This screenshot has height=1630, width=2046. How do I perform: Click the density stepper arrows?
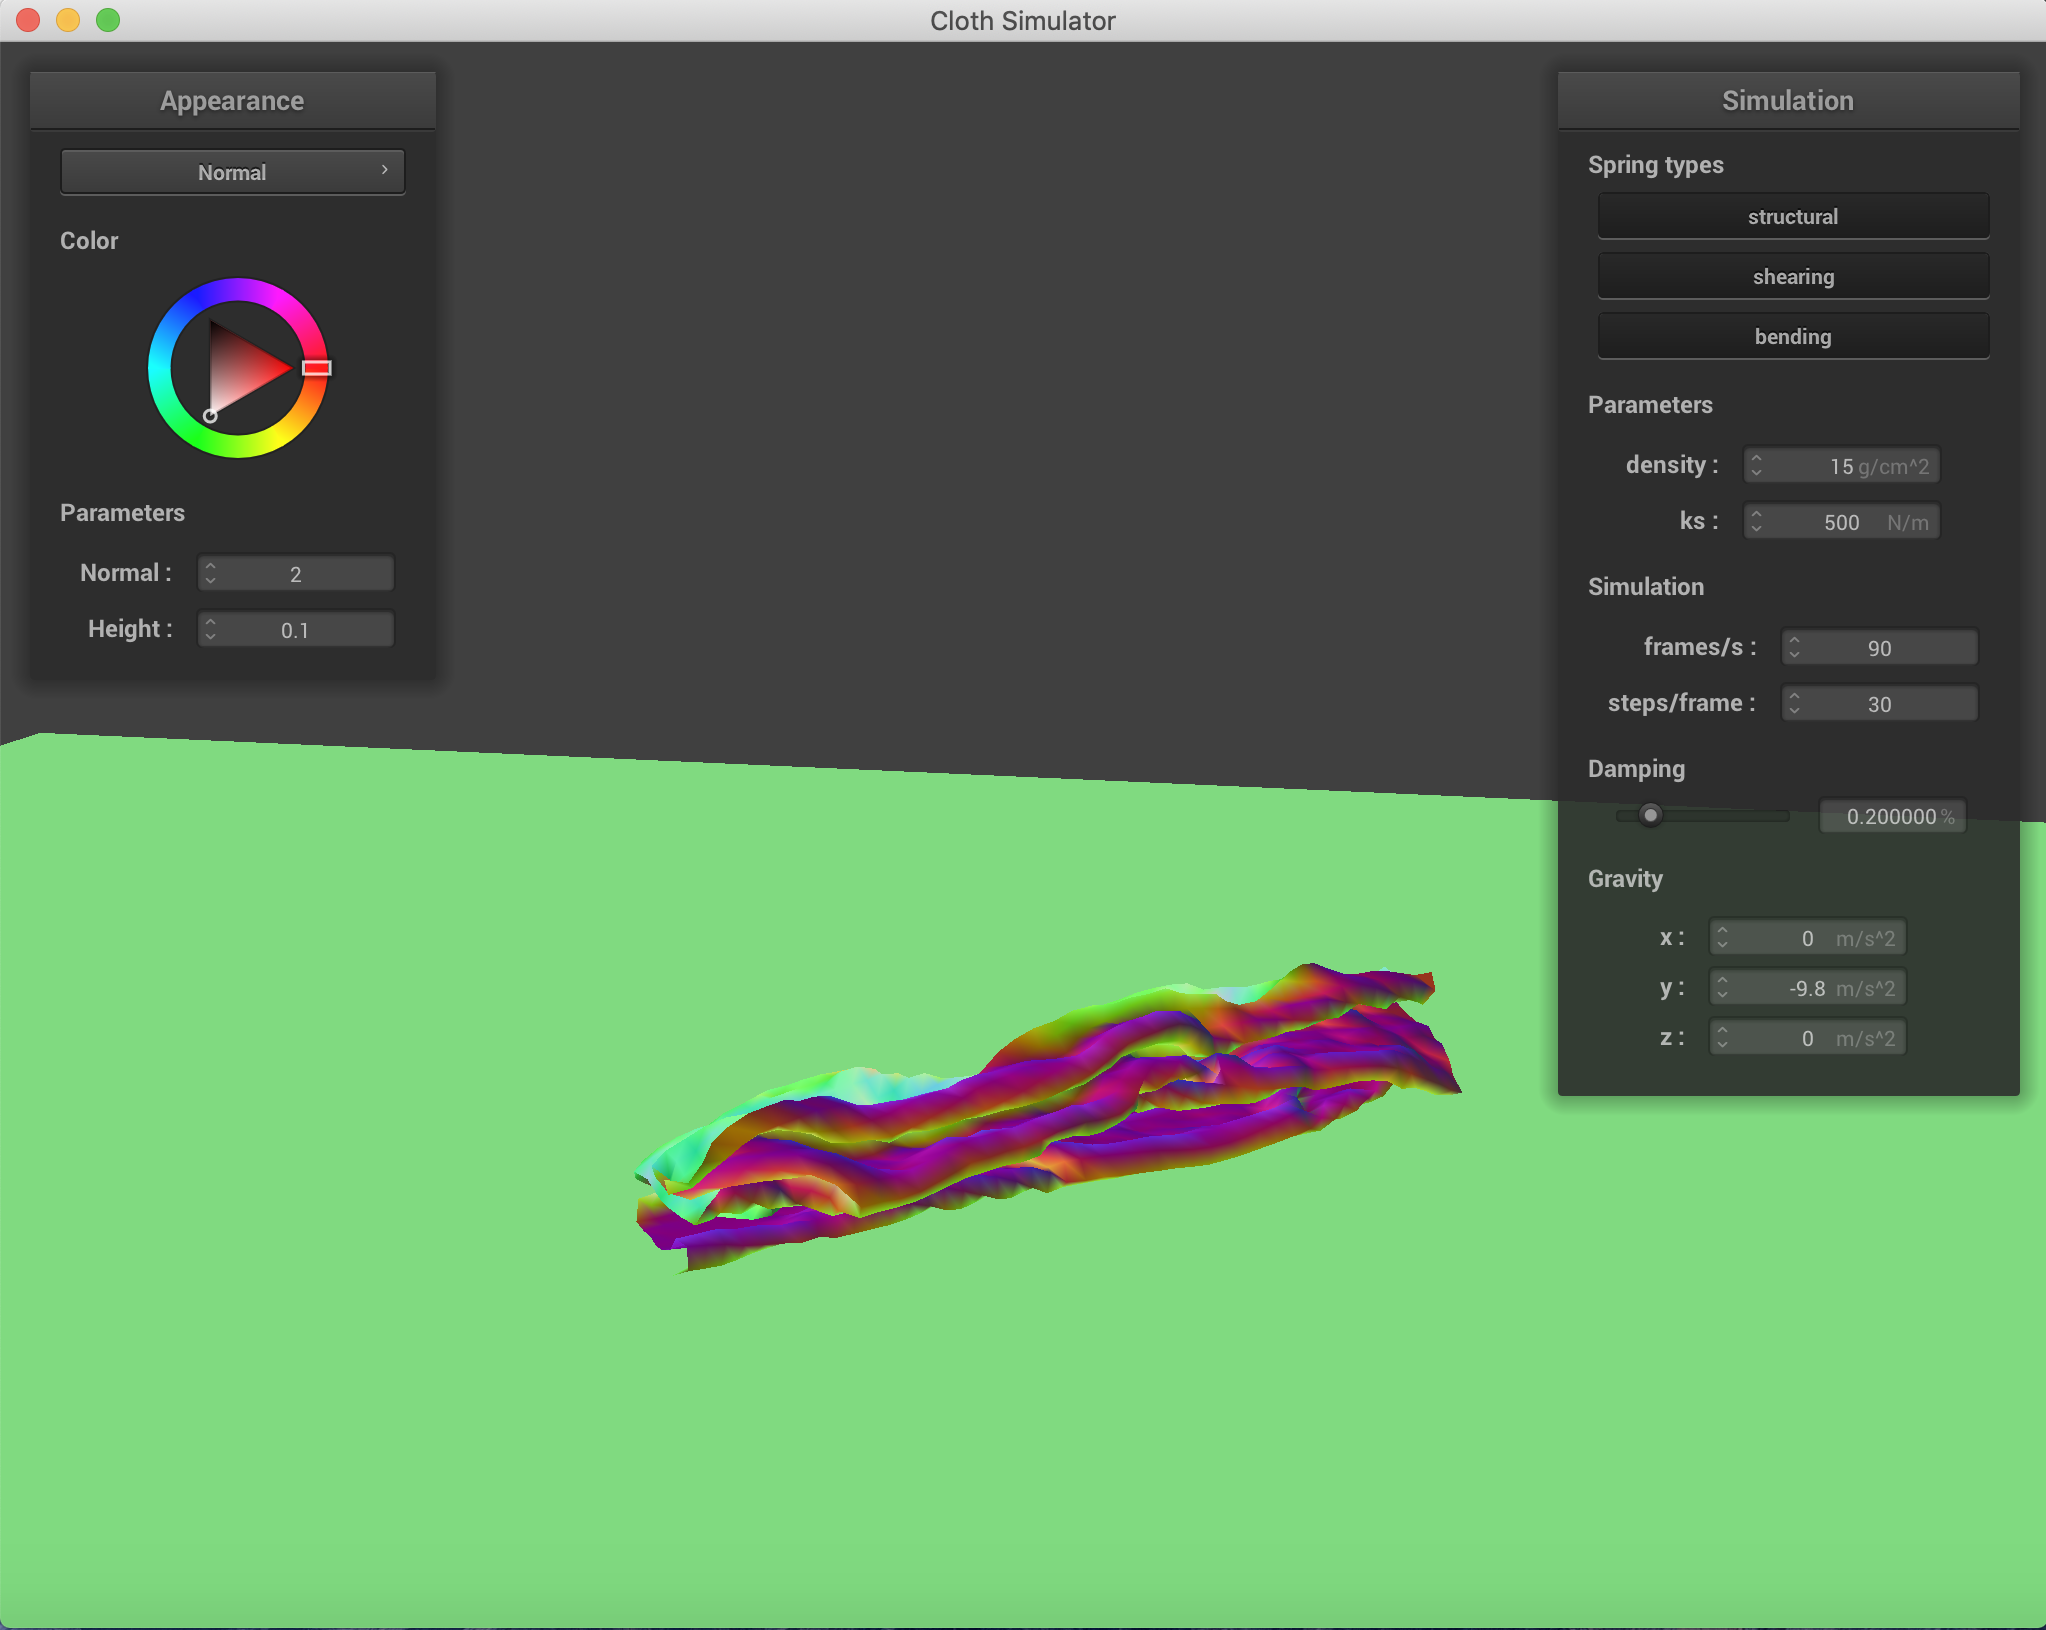1757,466
